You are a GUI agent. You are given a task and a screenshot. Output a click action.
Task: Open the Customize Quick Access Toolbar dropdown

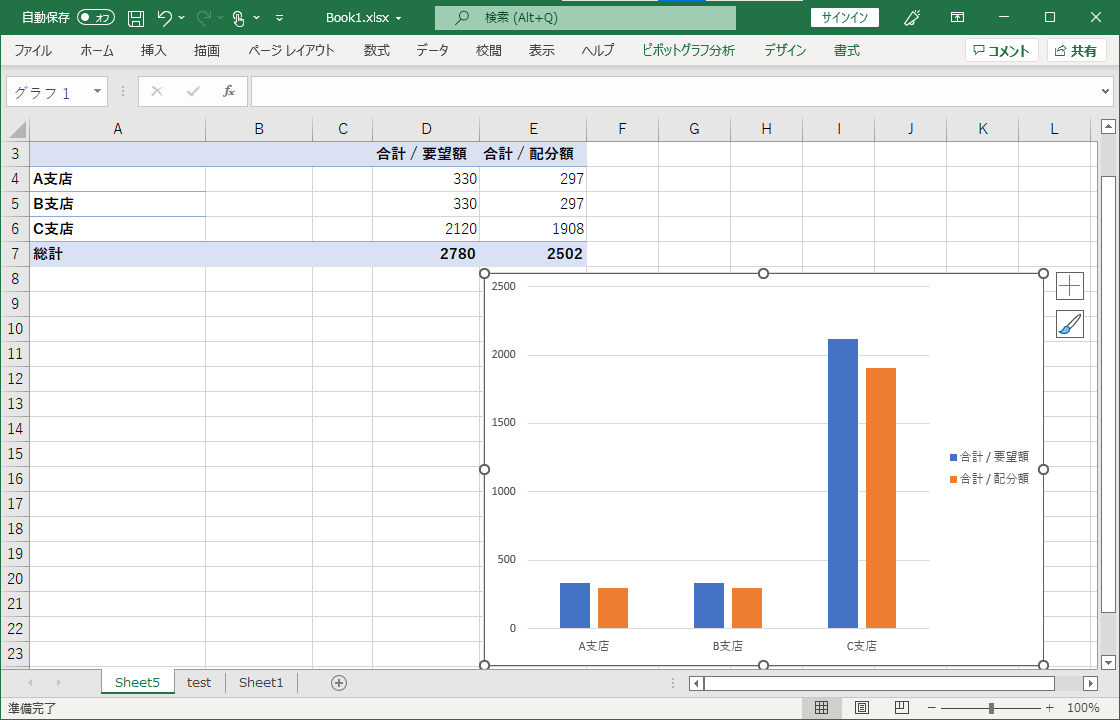279,18
